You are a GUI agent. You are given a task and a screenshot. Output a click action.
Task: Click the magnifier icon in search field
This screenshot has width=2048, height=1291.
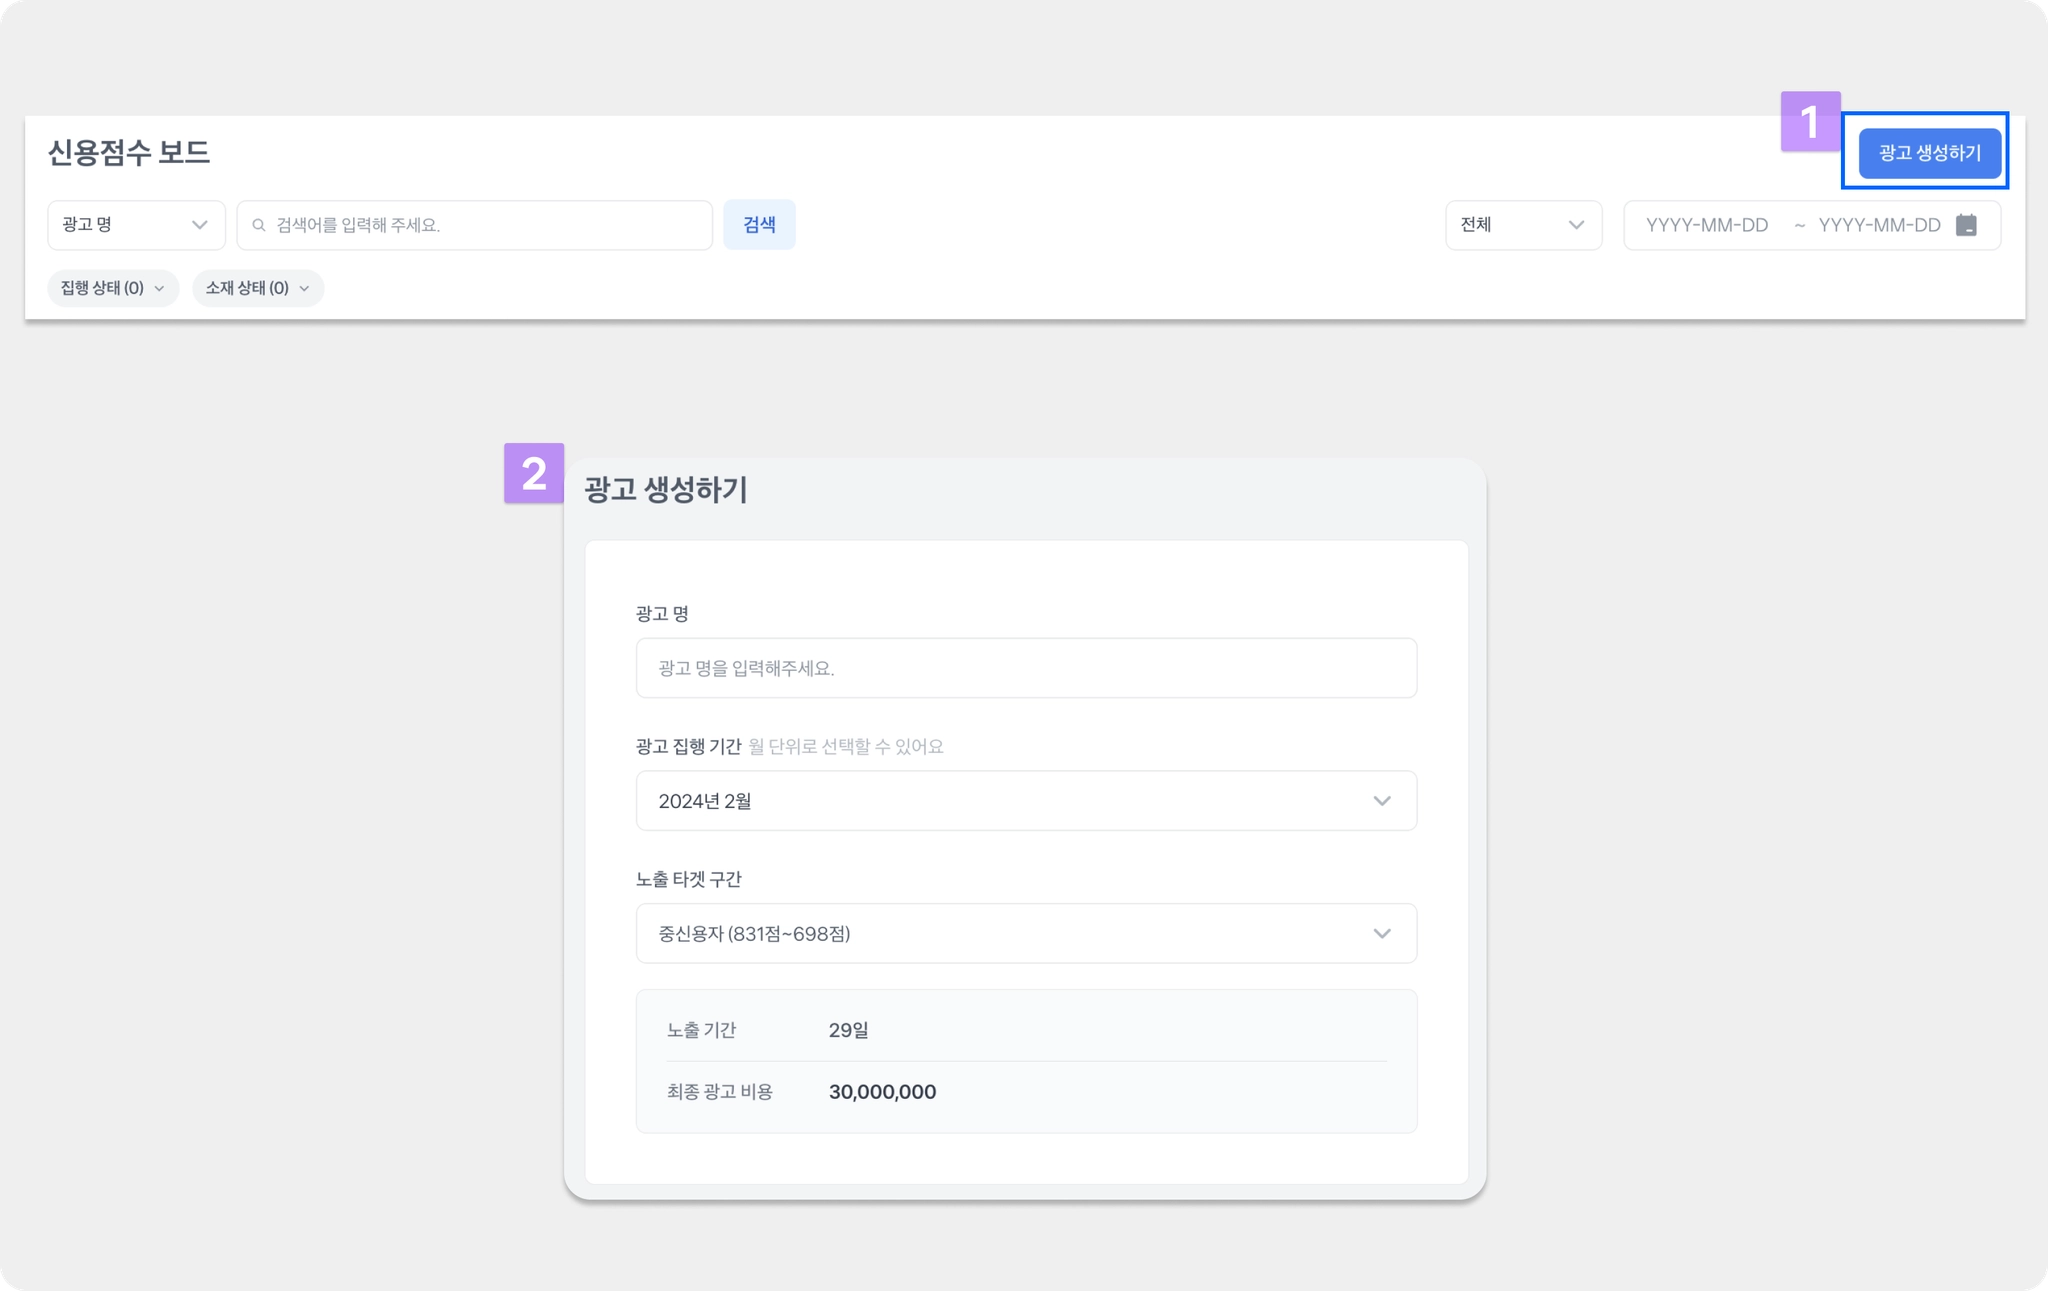pos(259,225)
